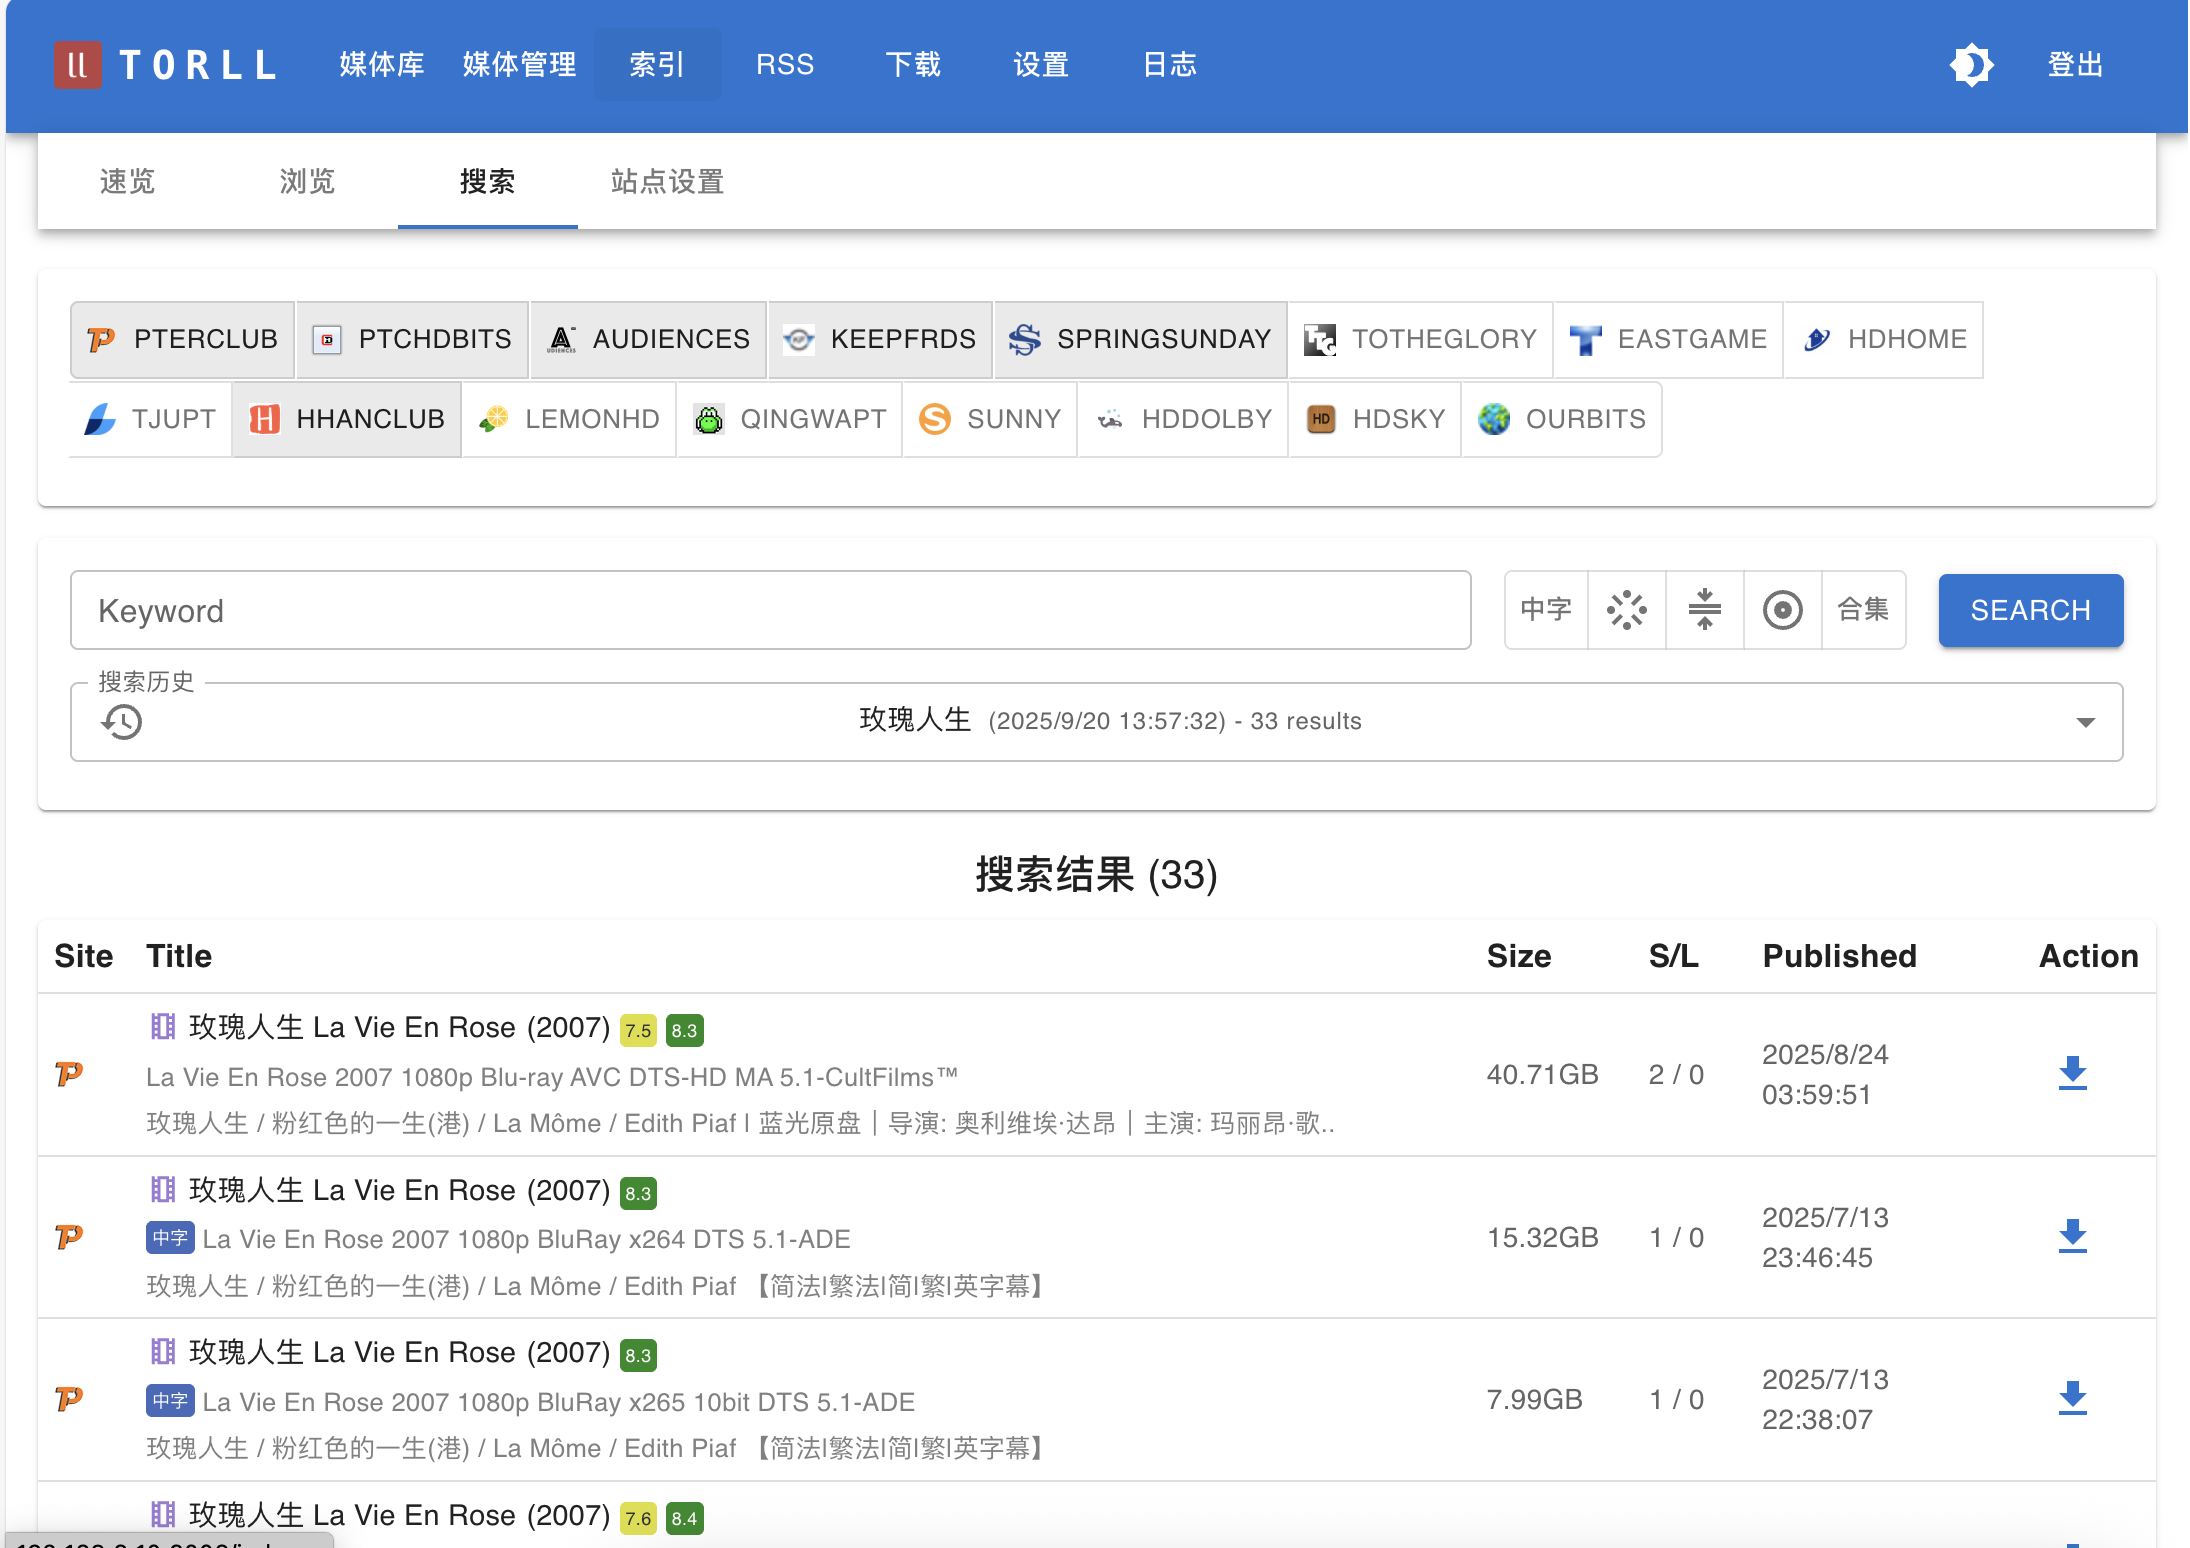Screen dimensions: 2190x1548
Task: Switch to the 站点设置 tab
Action: coord(667,182)
